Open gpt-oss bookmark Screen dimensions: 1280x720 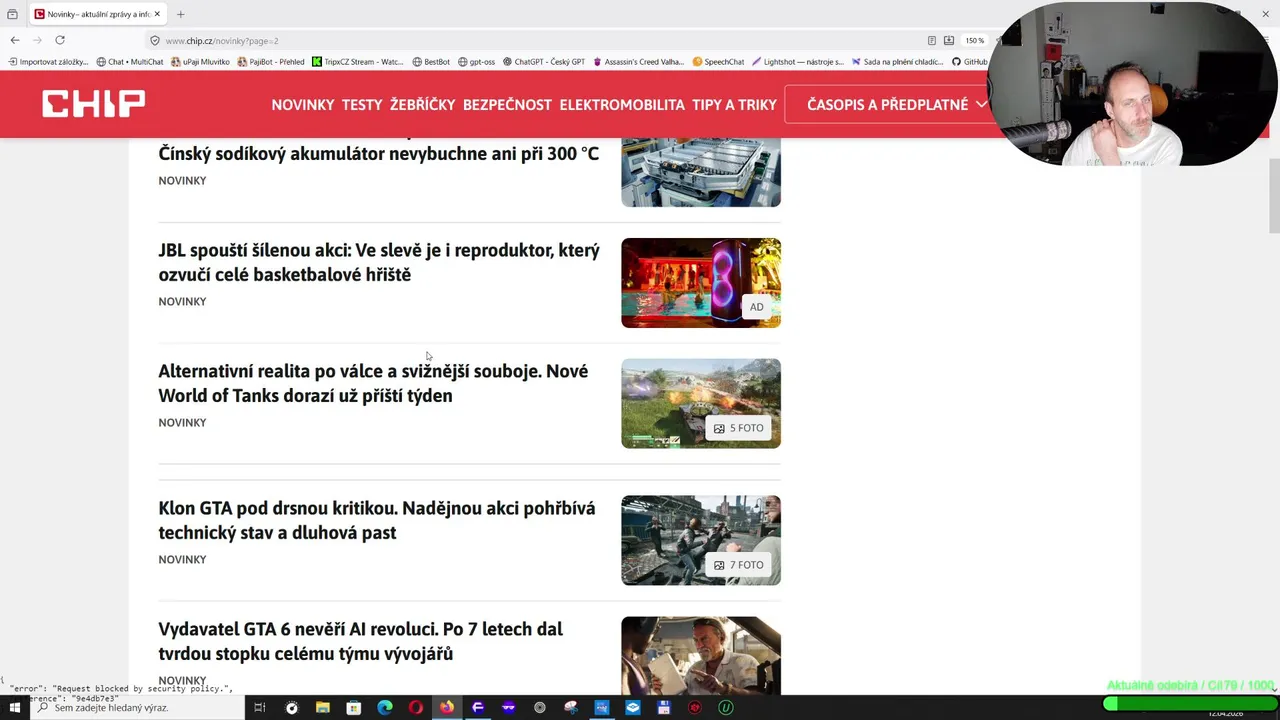click(x=476, y=62)
